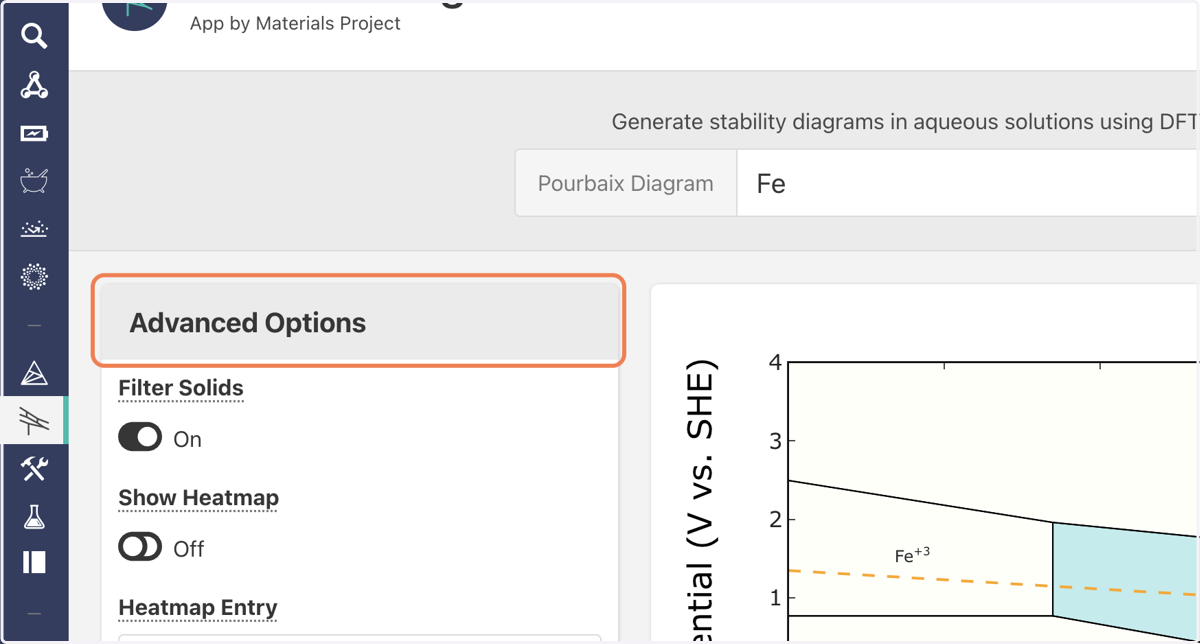Open the battery explorer sidebar icon
The image size is (1200, 644).
click(x=34, y=133)
